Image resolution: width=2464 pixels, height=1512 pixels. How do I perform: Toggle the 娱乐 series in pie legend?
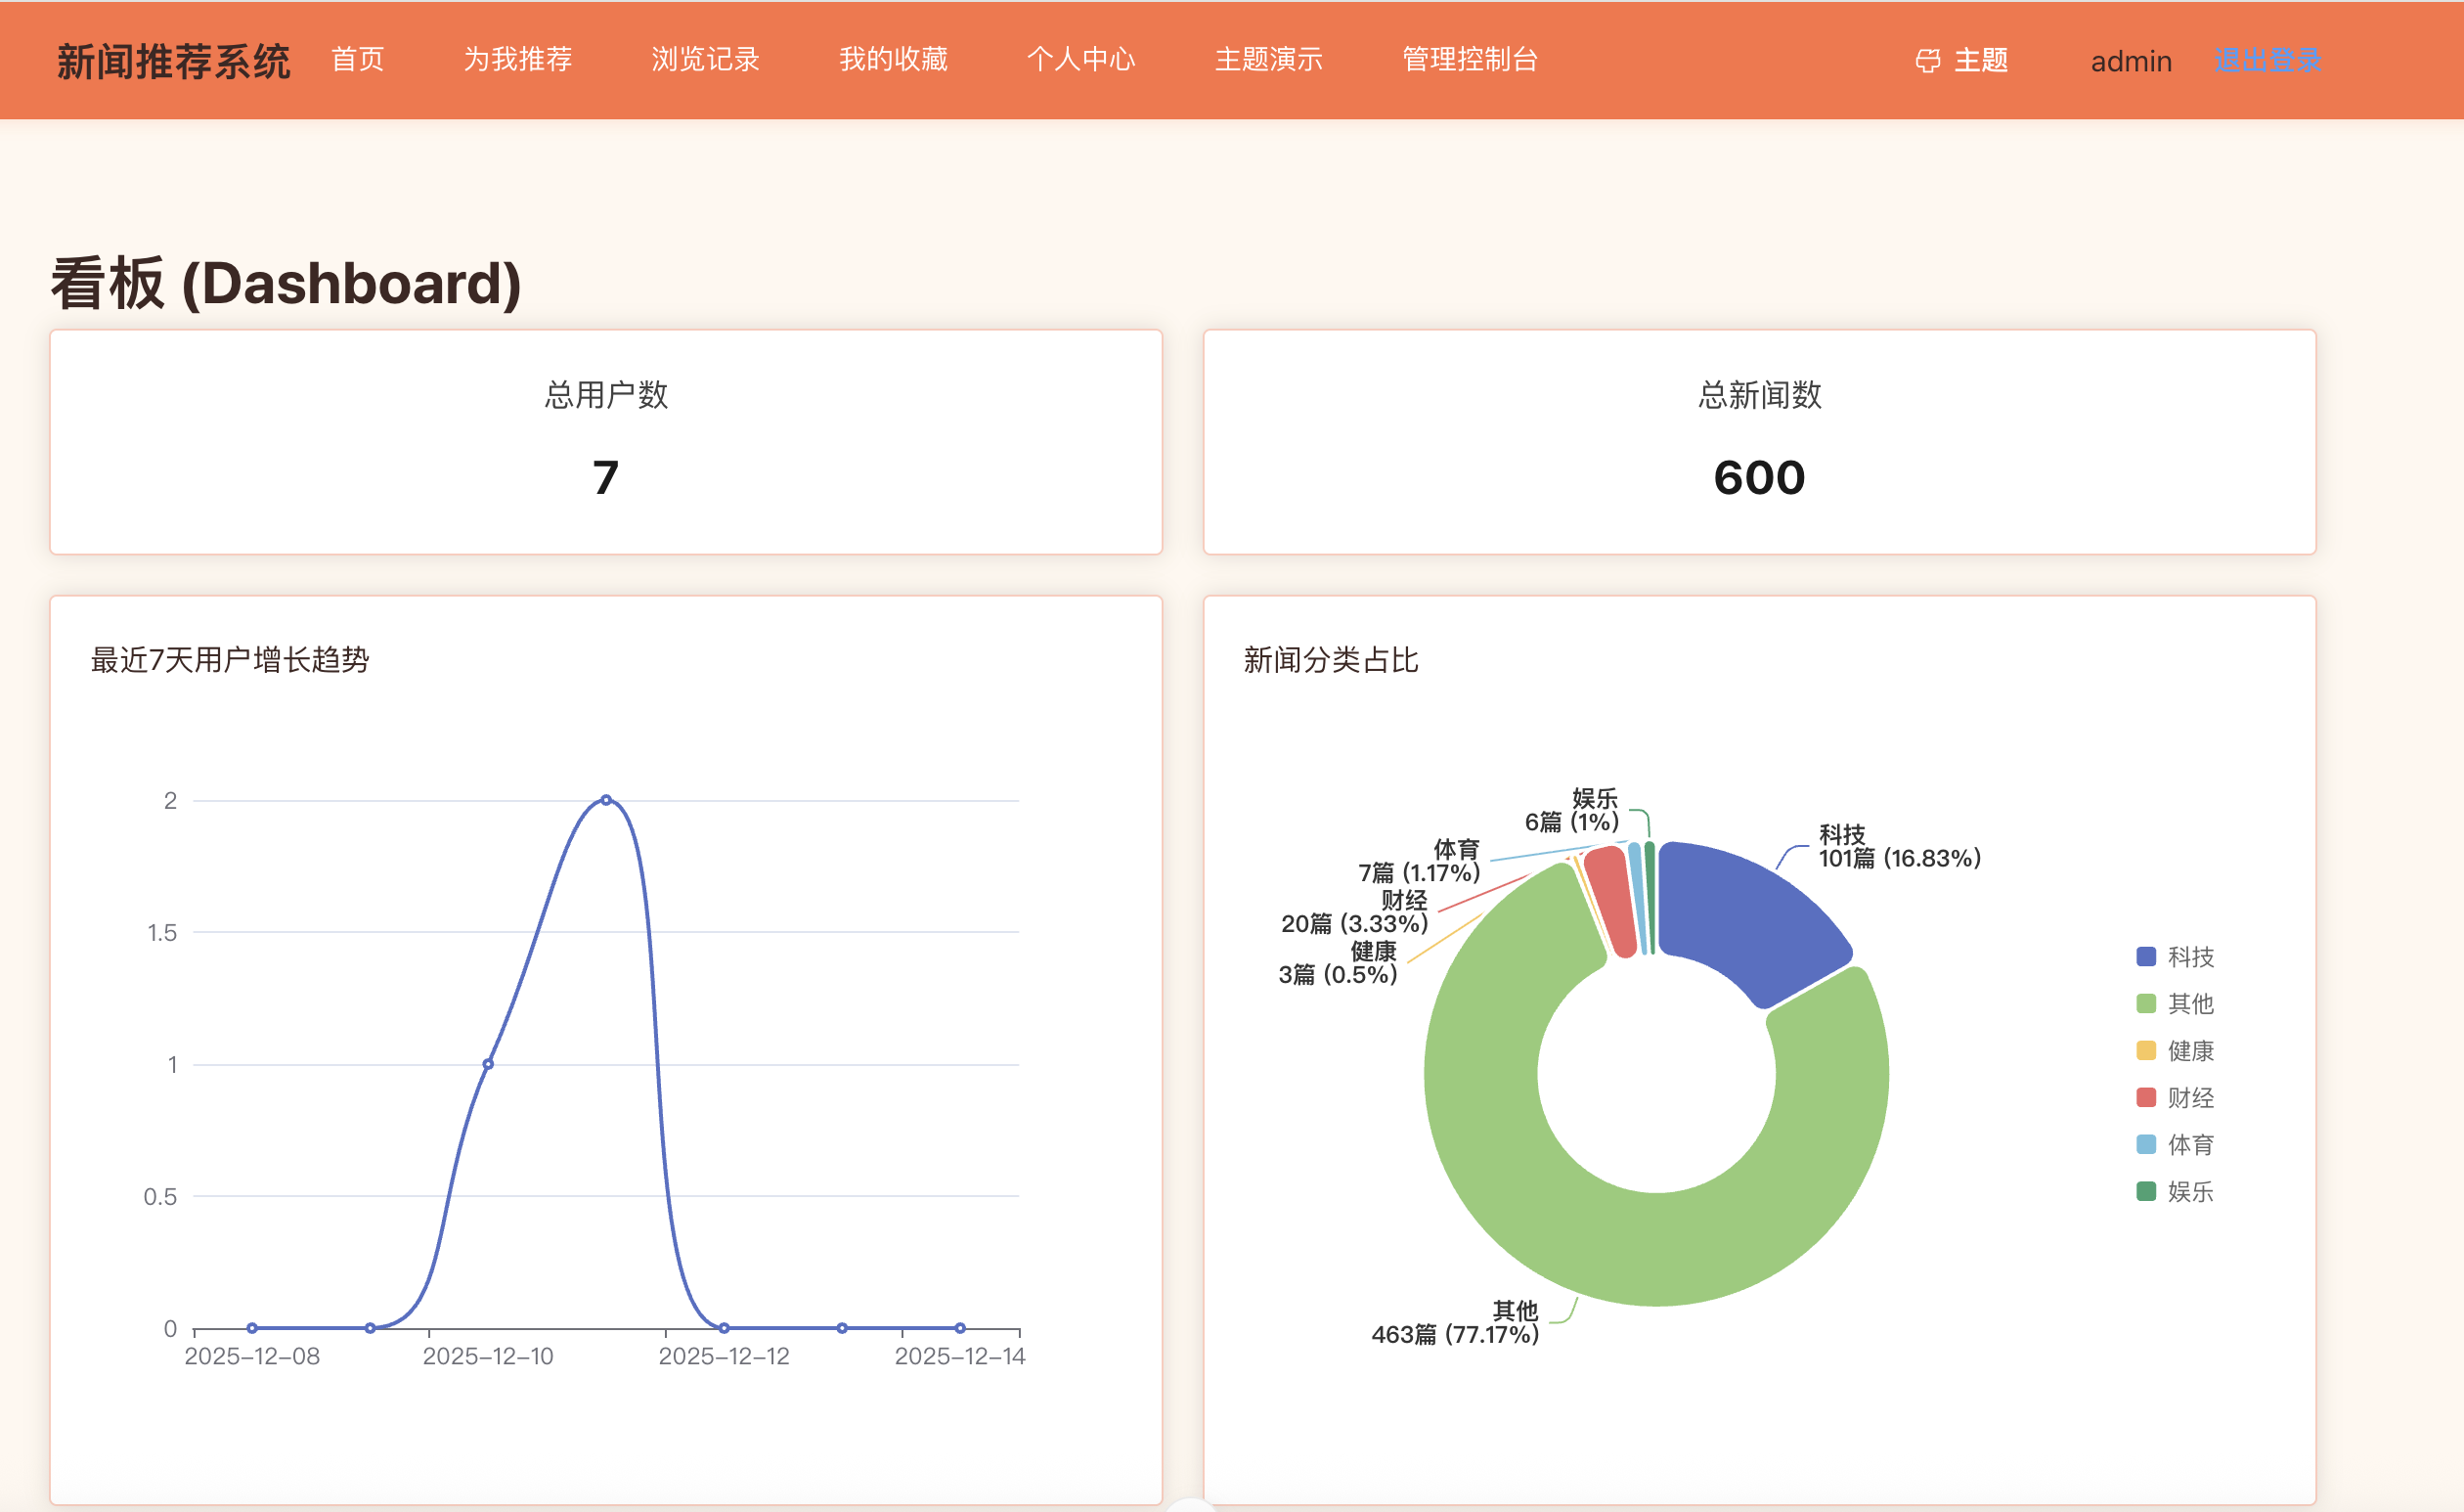(2190, 1191)
